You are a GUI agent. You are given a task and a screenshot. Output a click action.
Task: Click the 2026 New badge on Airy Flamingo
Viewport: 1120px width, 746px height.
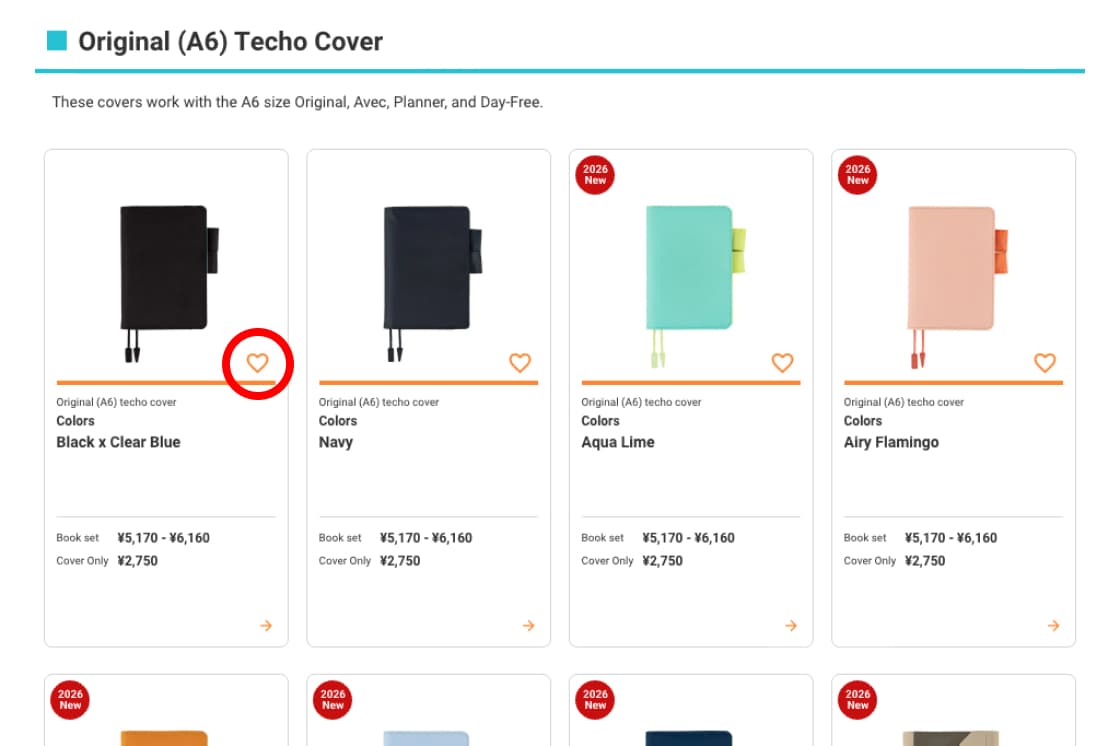pos(858,175)
